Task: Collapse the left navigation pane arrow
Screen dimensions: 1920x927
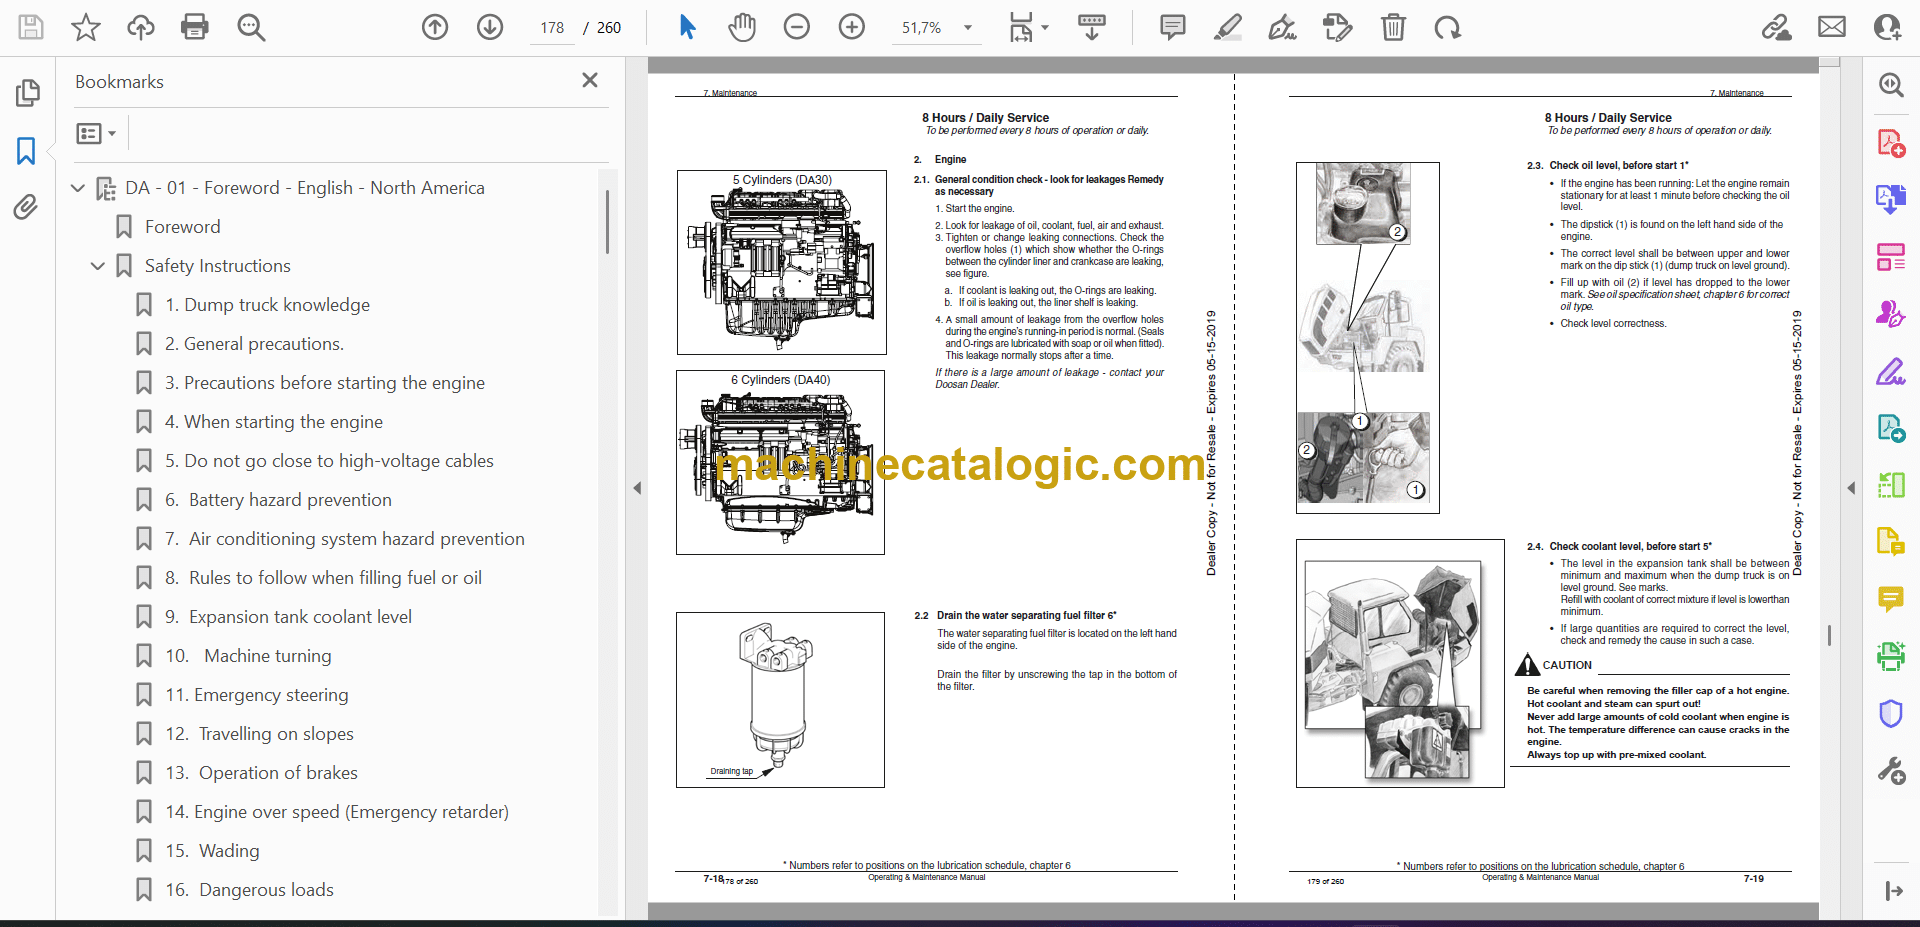Action: [x=637, y=488]
